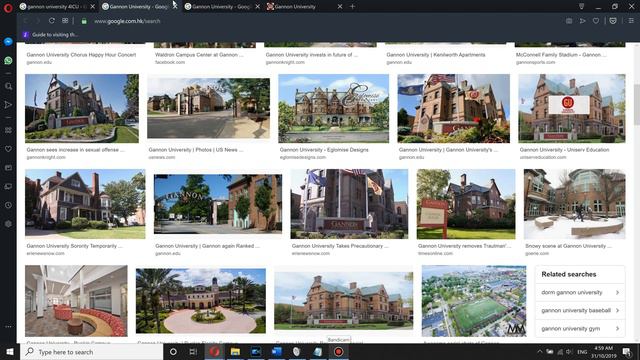Open sidebar three-dots more options
The image size is (640, 360).
click(x=8, y=327)
